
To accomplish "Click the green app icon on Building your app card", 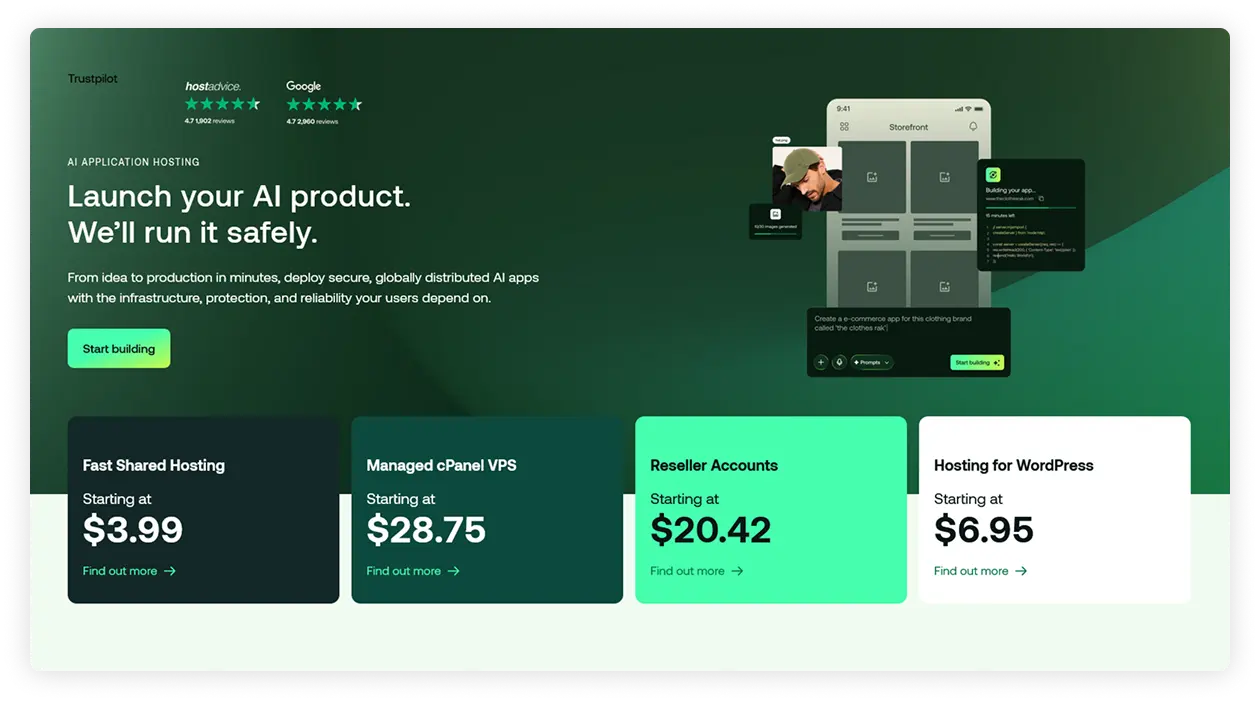I will [993, 175].
